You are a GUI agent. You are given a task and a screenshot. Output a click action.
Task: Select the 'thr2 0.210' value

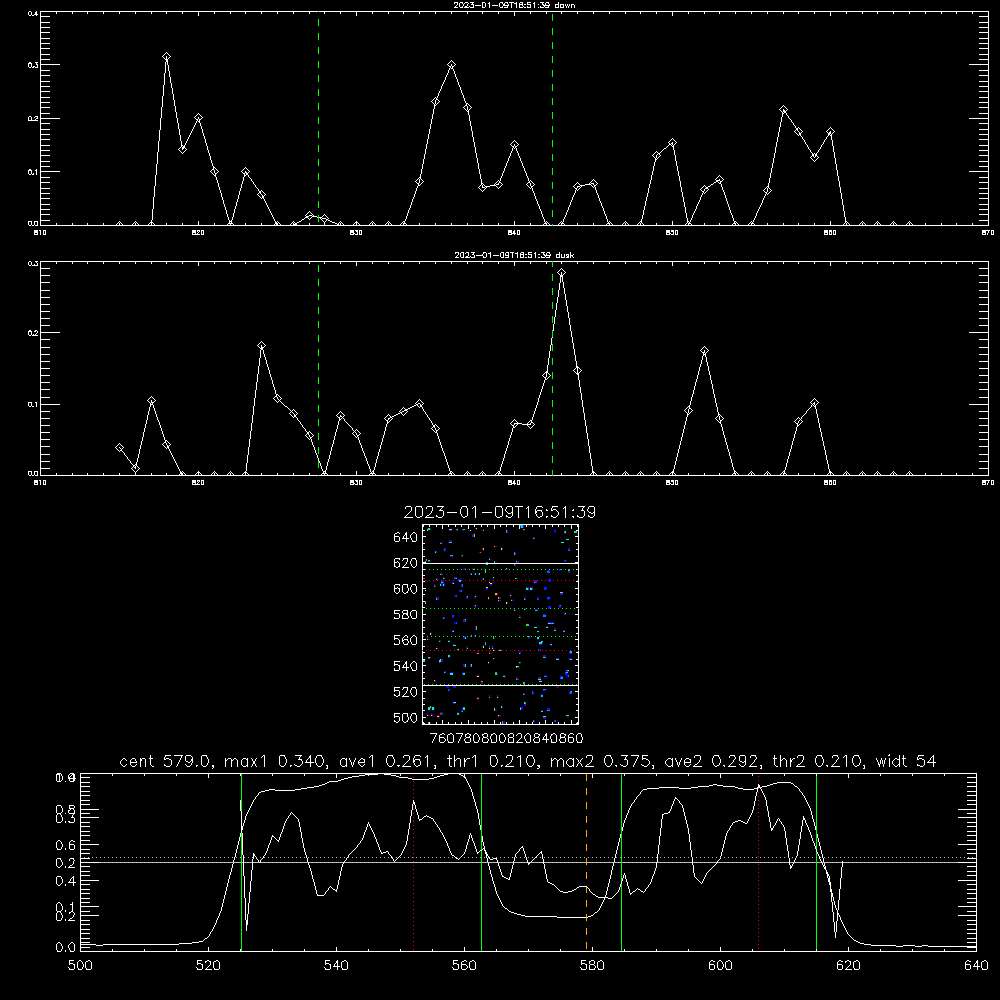point(818,761)
